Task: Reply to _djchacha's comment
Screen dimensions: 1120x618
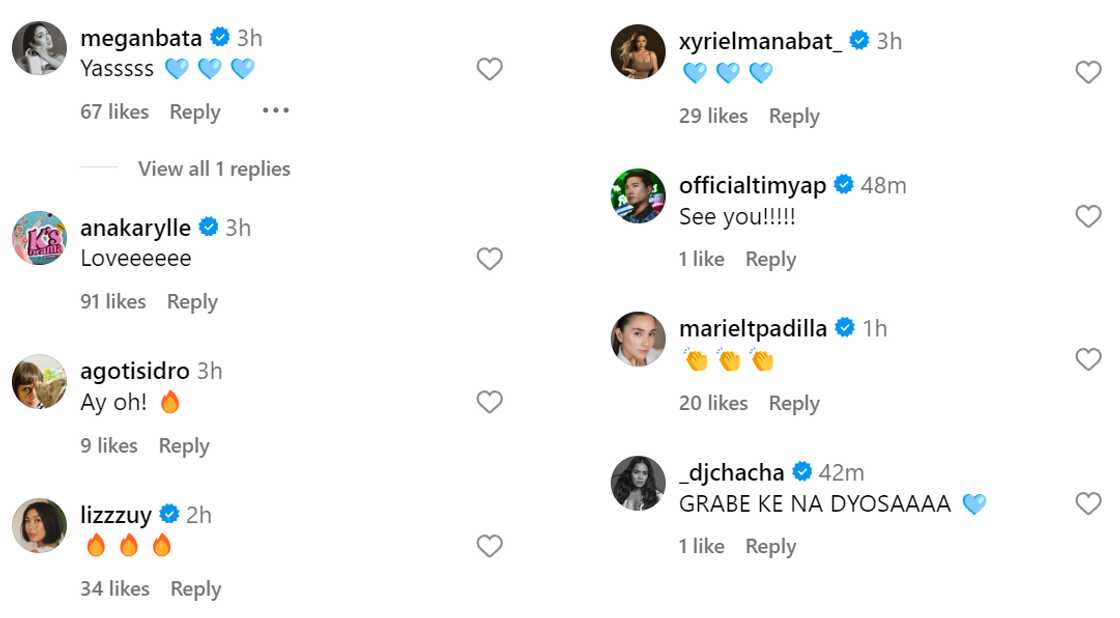Action: click(x=770, y=546)
